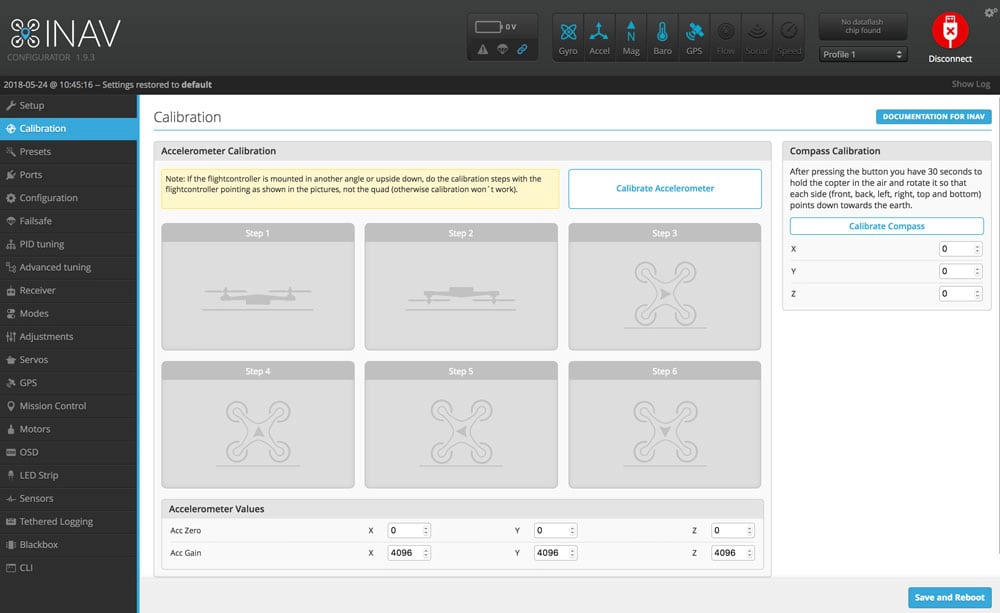Open the Profile 1 dropdown
This screenshot has height=613, width=1000.
pyautogui.click(x=862, y=54)
